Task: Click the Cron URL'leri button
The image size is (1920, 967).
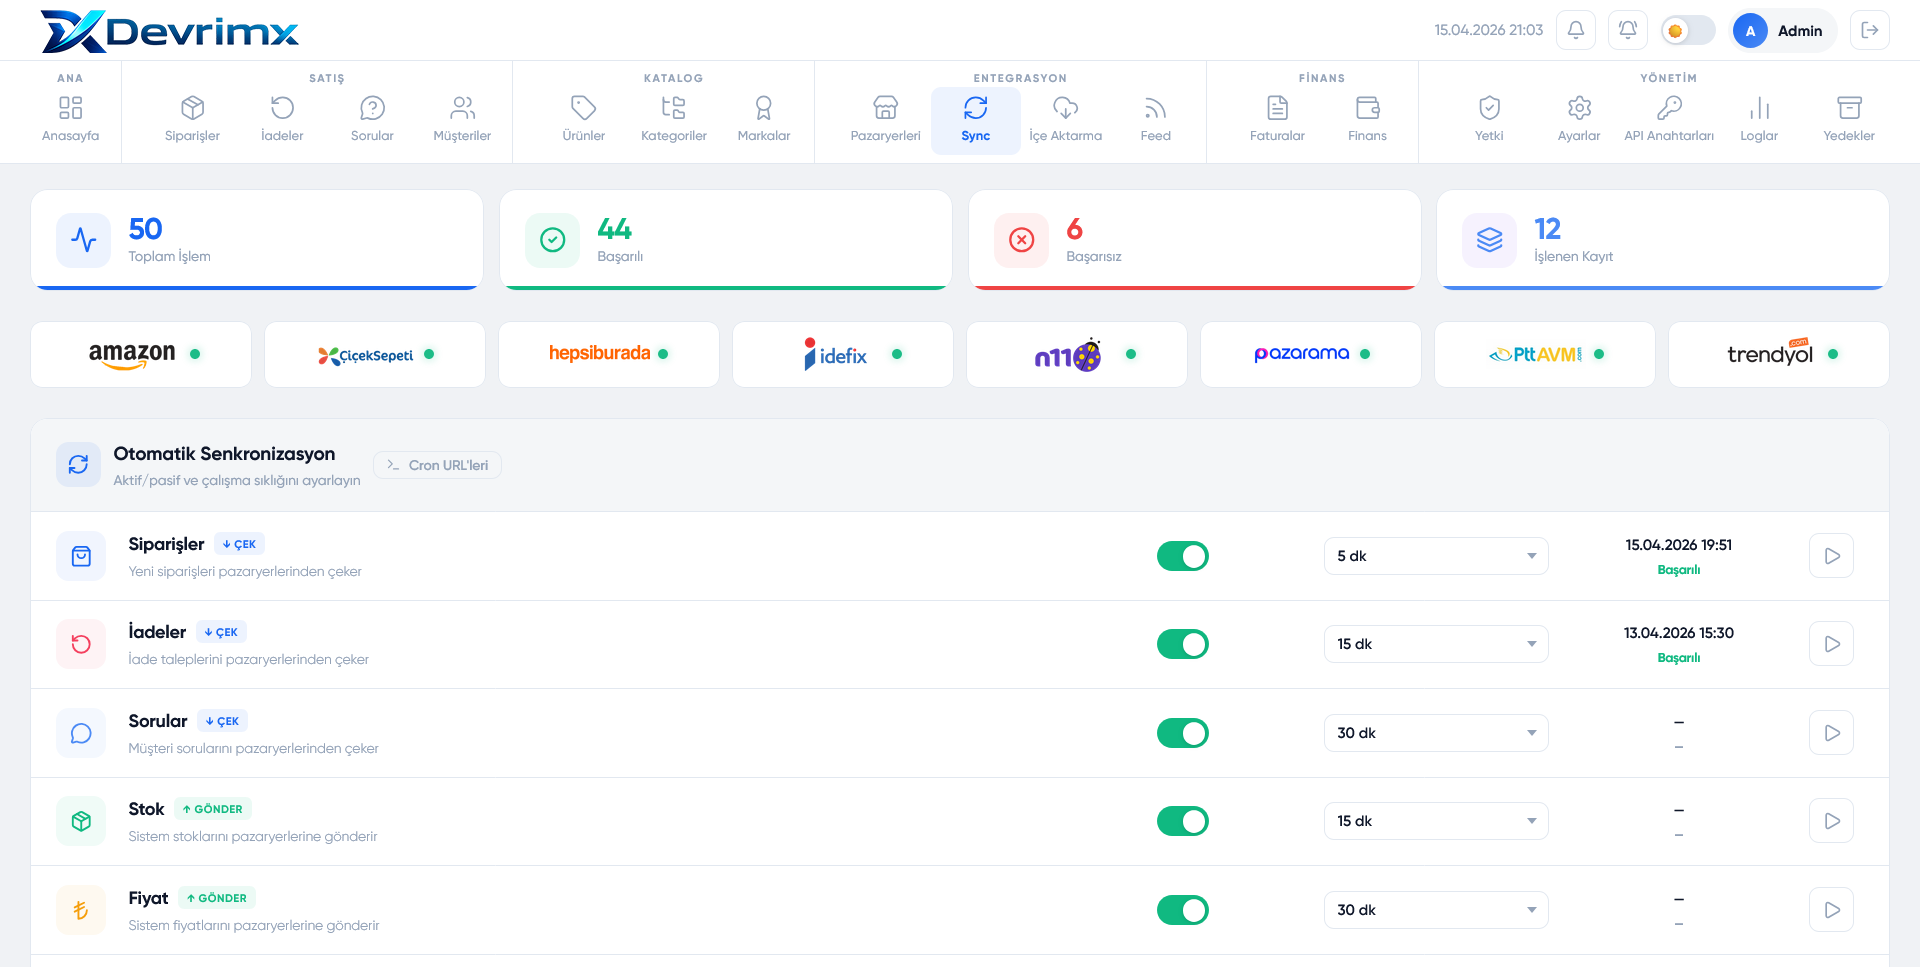Action: coord(437,465)
